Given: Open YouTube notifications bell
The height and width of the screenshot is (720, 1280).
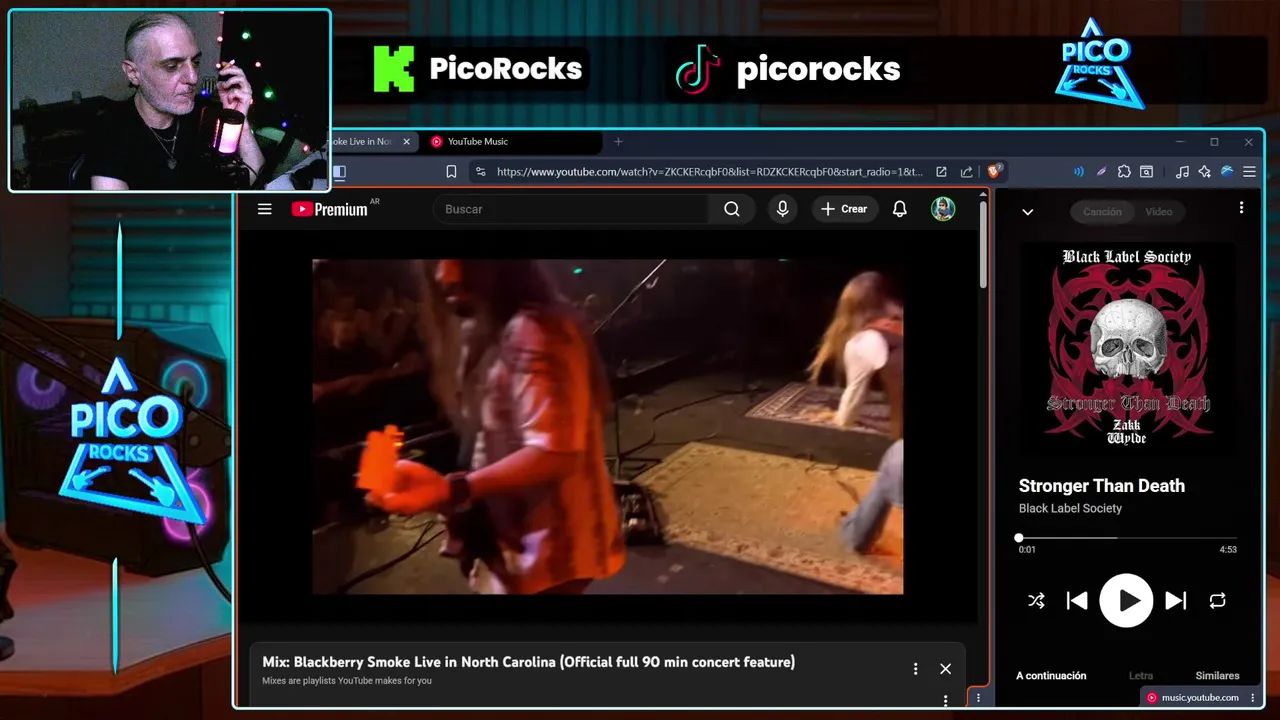Looking at the screenshot, I should (900, 209).
